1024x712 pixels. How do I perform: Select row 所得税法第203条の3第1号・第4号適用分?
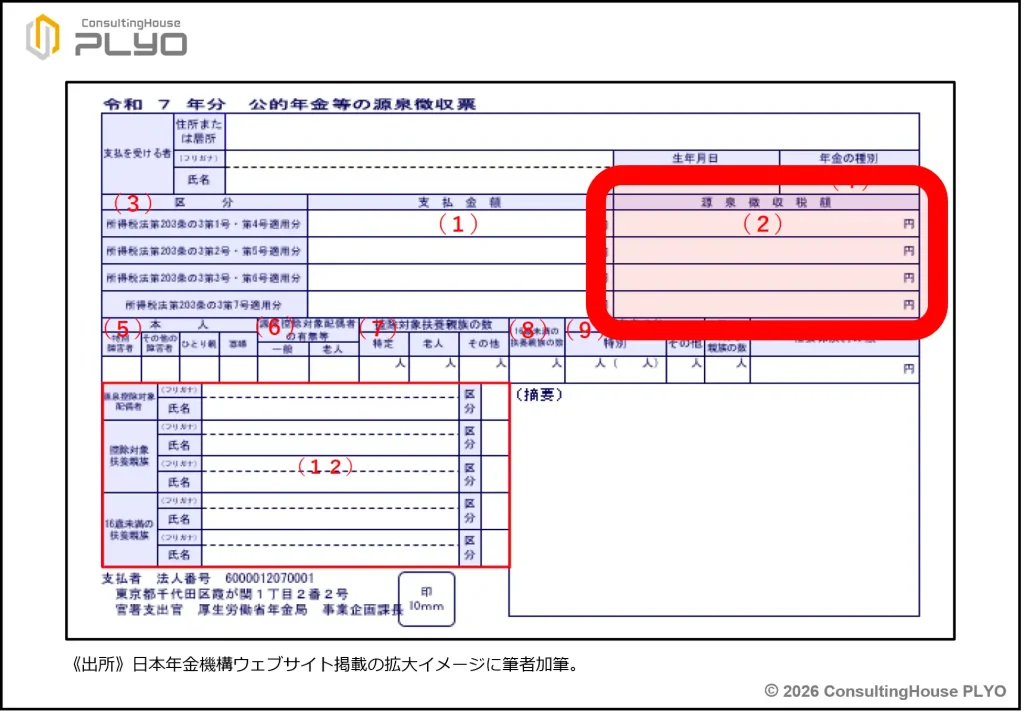click(204, 224)
